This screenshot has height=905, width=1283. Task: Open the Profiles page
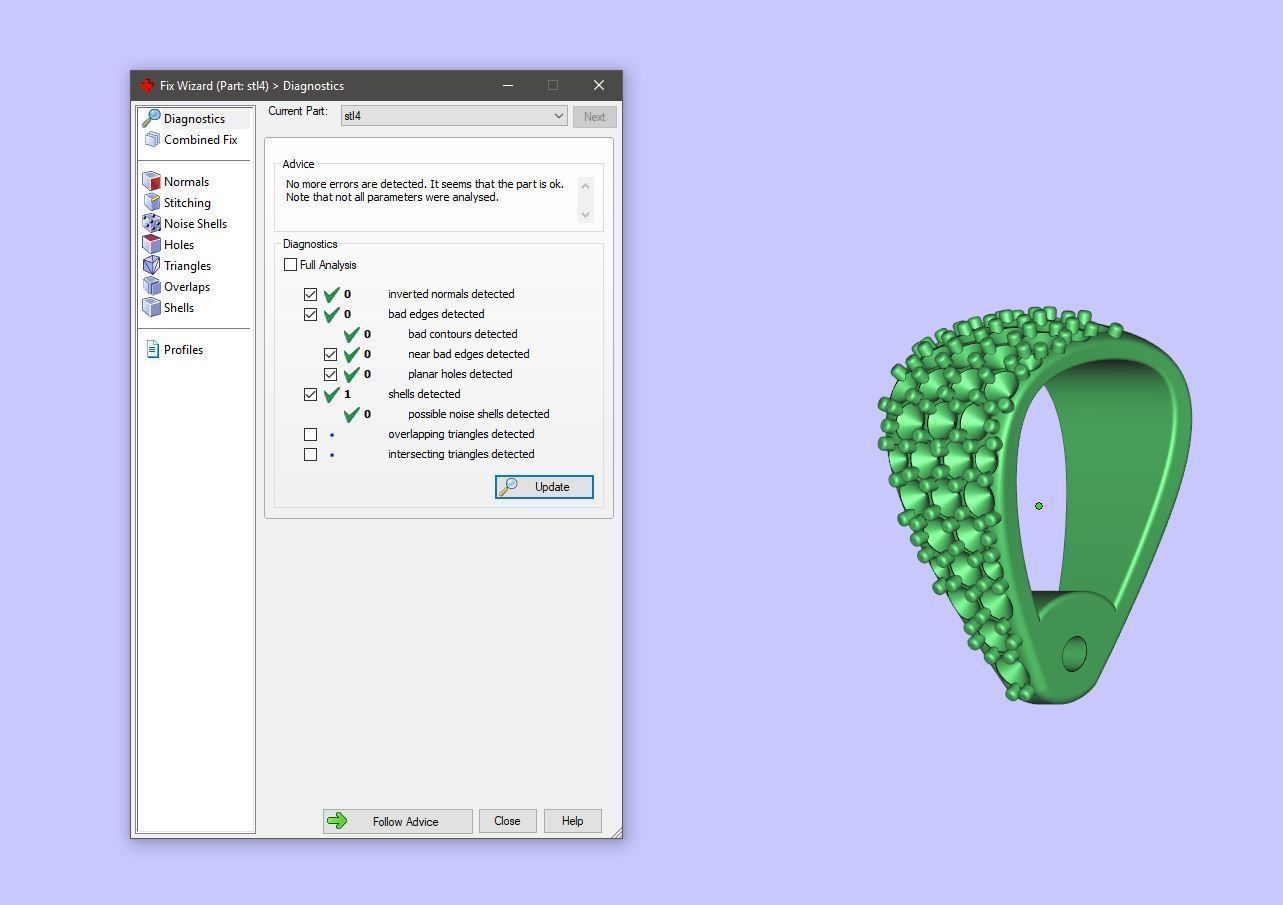(183, 350)
